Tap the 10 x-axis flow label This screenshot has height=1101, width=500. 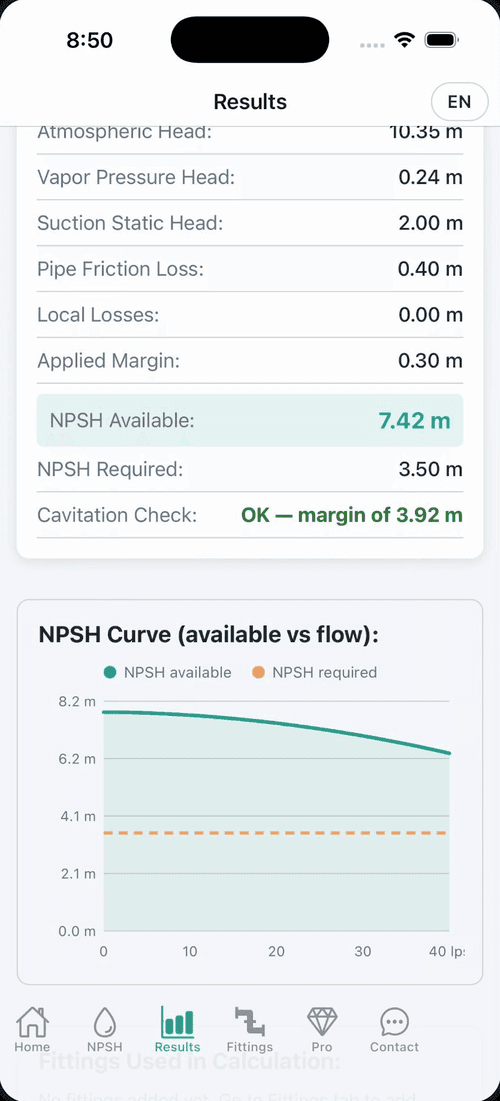(190, 952)
